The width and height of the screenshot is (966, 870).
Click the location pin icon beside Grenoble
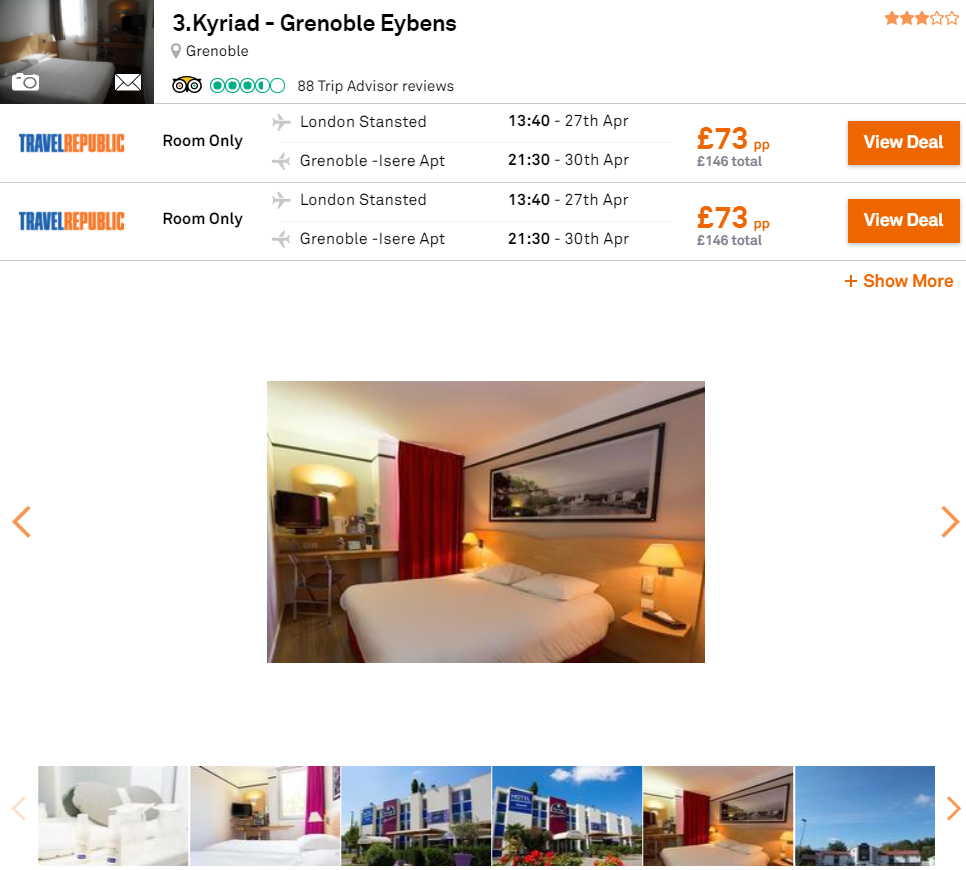coord(176,51)
